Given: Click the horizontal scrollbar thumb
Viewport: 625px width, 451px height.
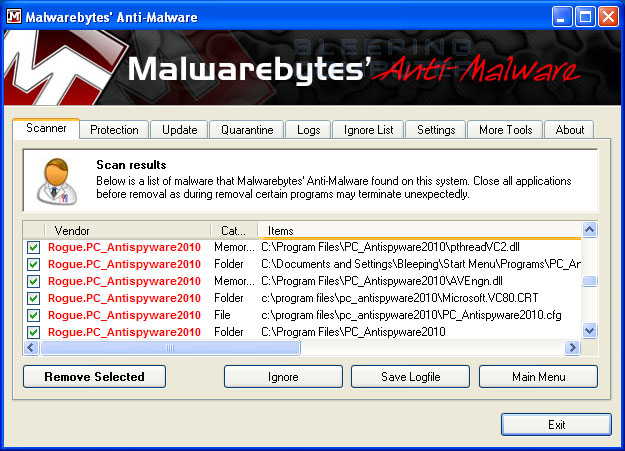Looking at the screenshot, I should (x=170, y=348).
